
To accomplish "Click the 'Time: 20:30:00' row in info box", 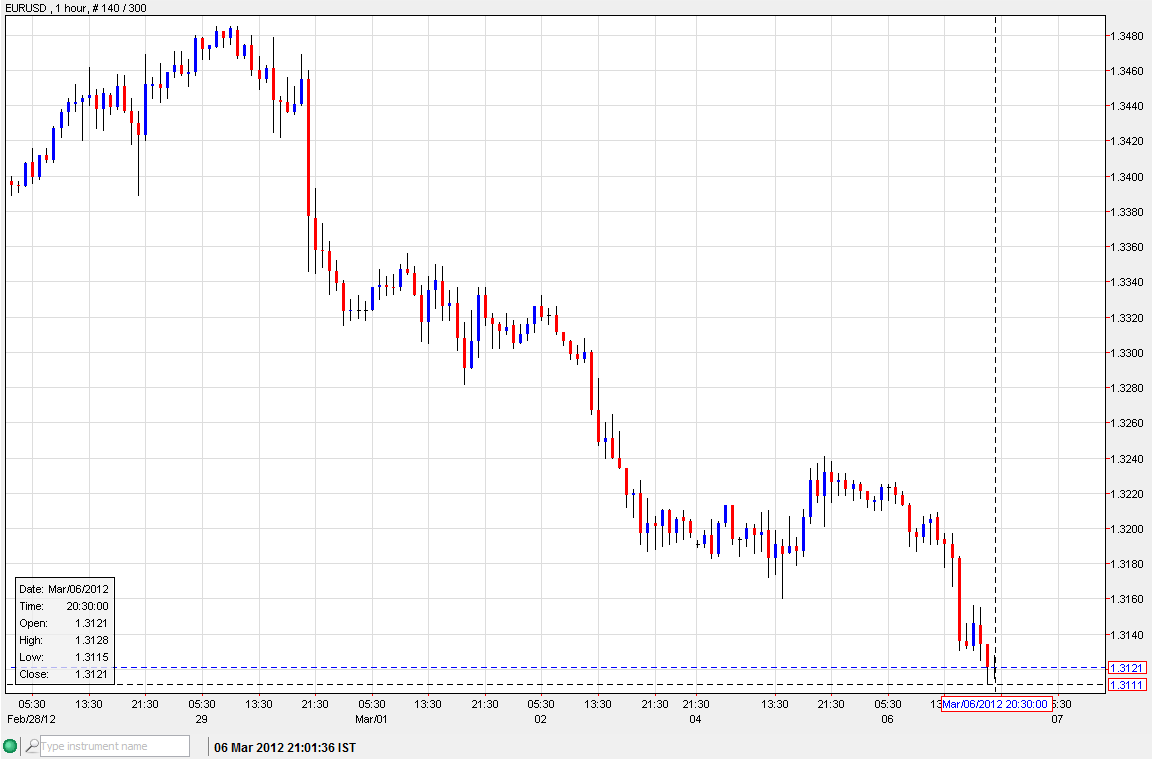I will 64,606.
